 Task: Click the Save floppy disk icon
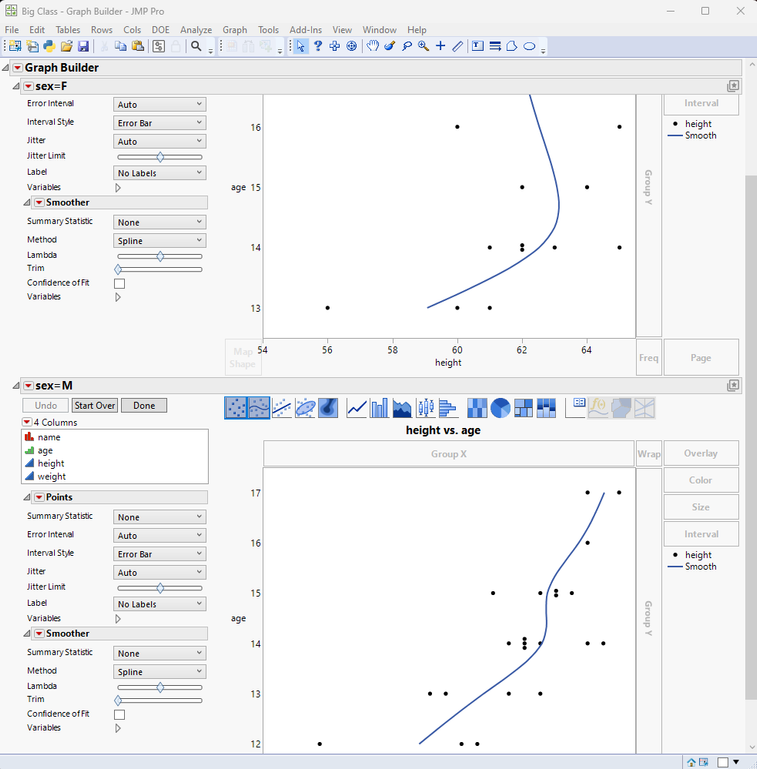[x=84, y=46]
